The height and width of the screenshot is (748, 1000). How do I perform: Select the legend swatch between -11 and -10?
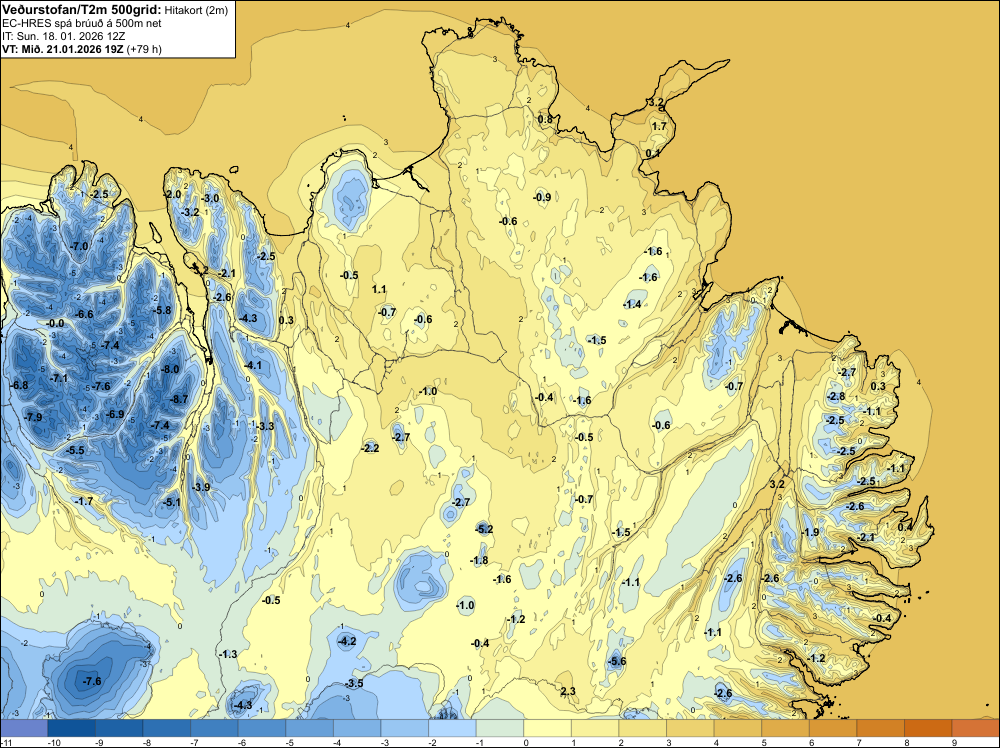click(24, 728)
